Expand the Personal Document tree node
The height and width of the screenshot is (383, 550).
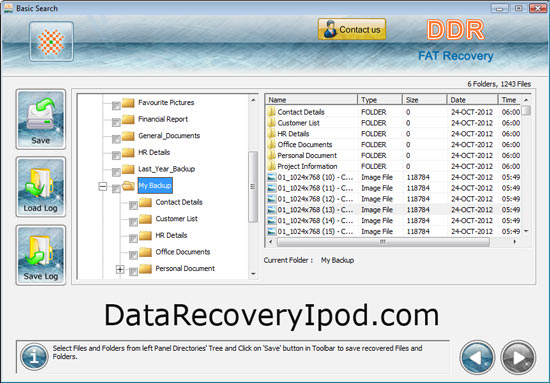[120, 269]
